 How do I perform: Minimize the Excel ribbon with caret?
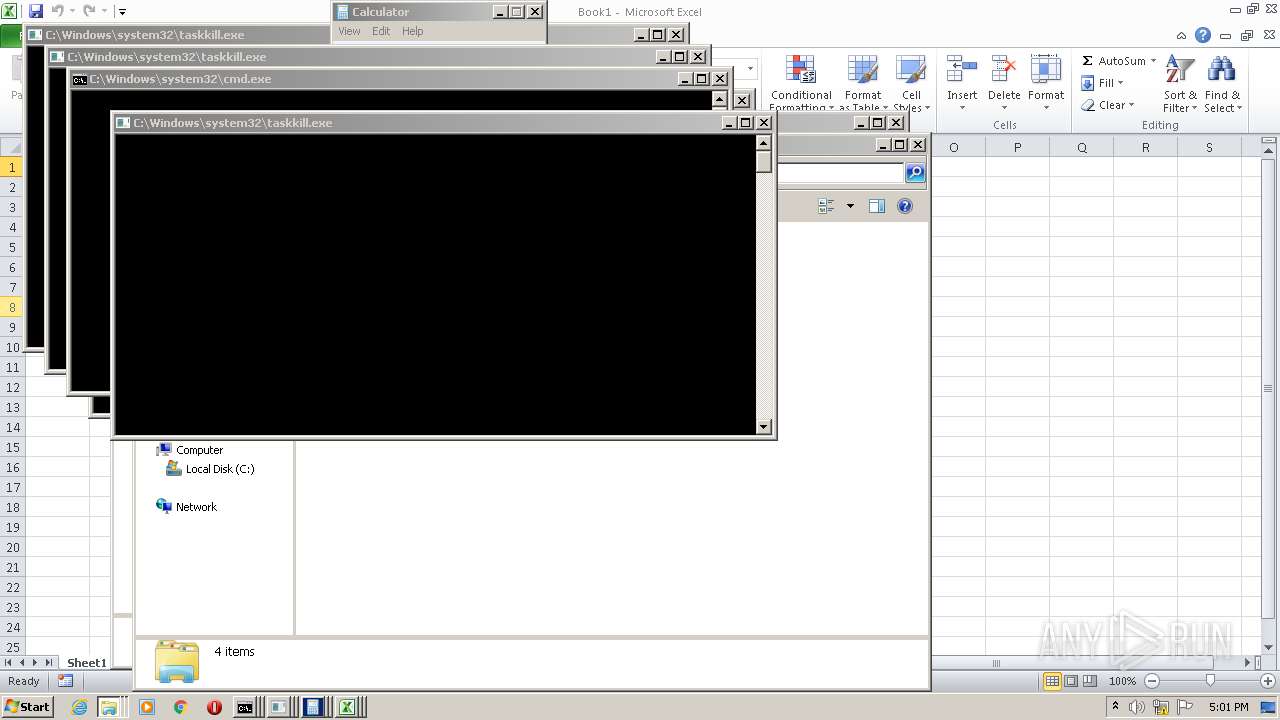pos(1182,35)
